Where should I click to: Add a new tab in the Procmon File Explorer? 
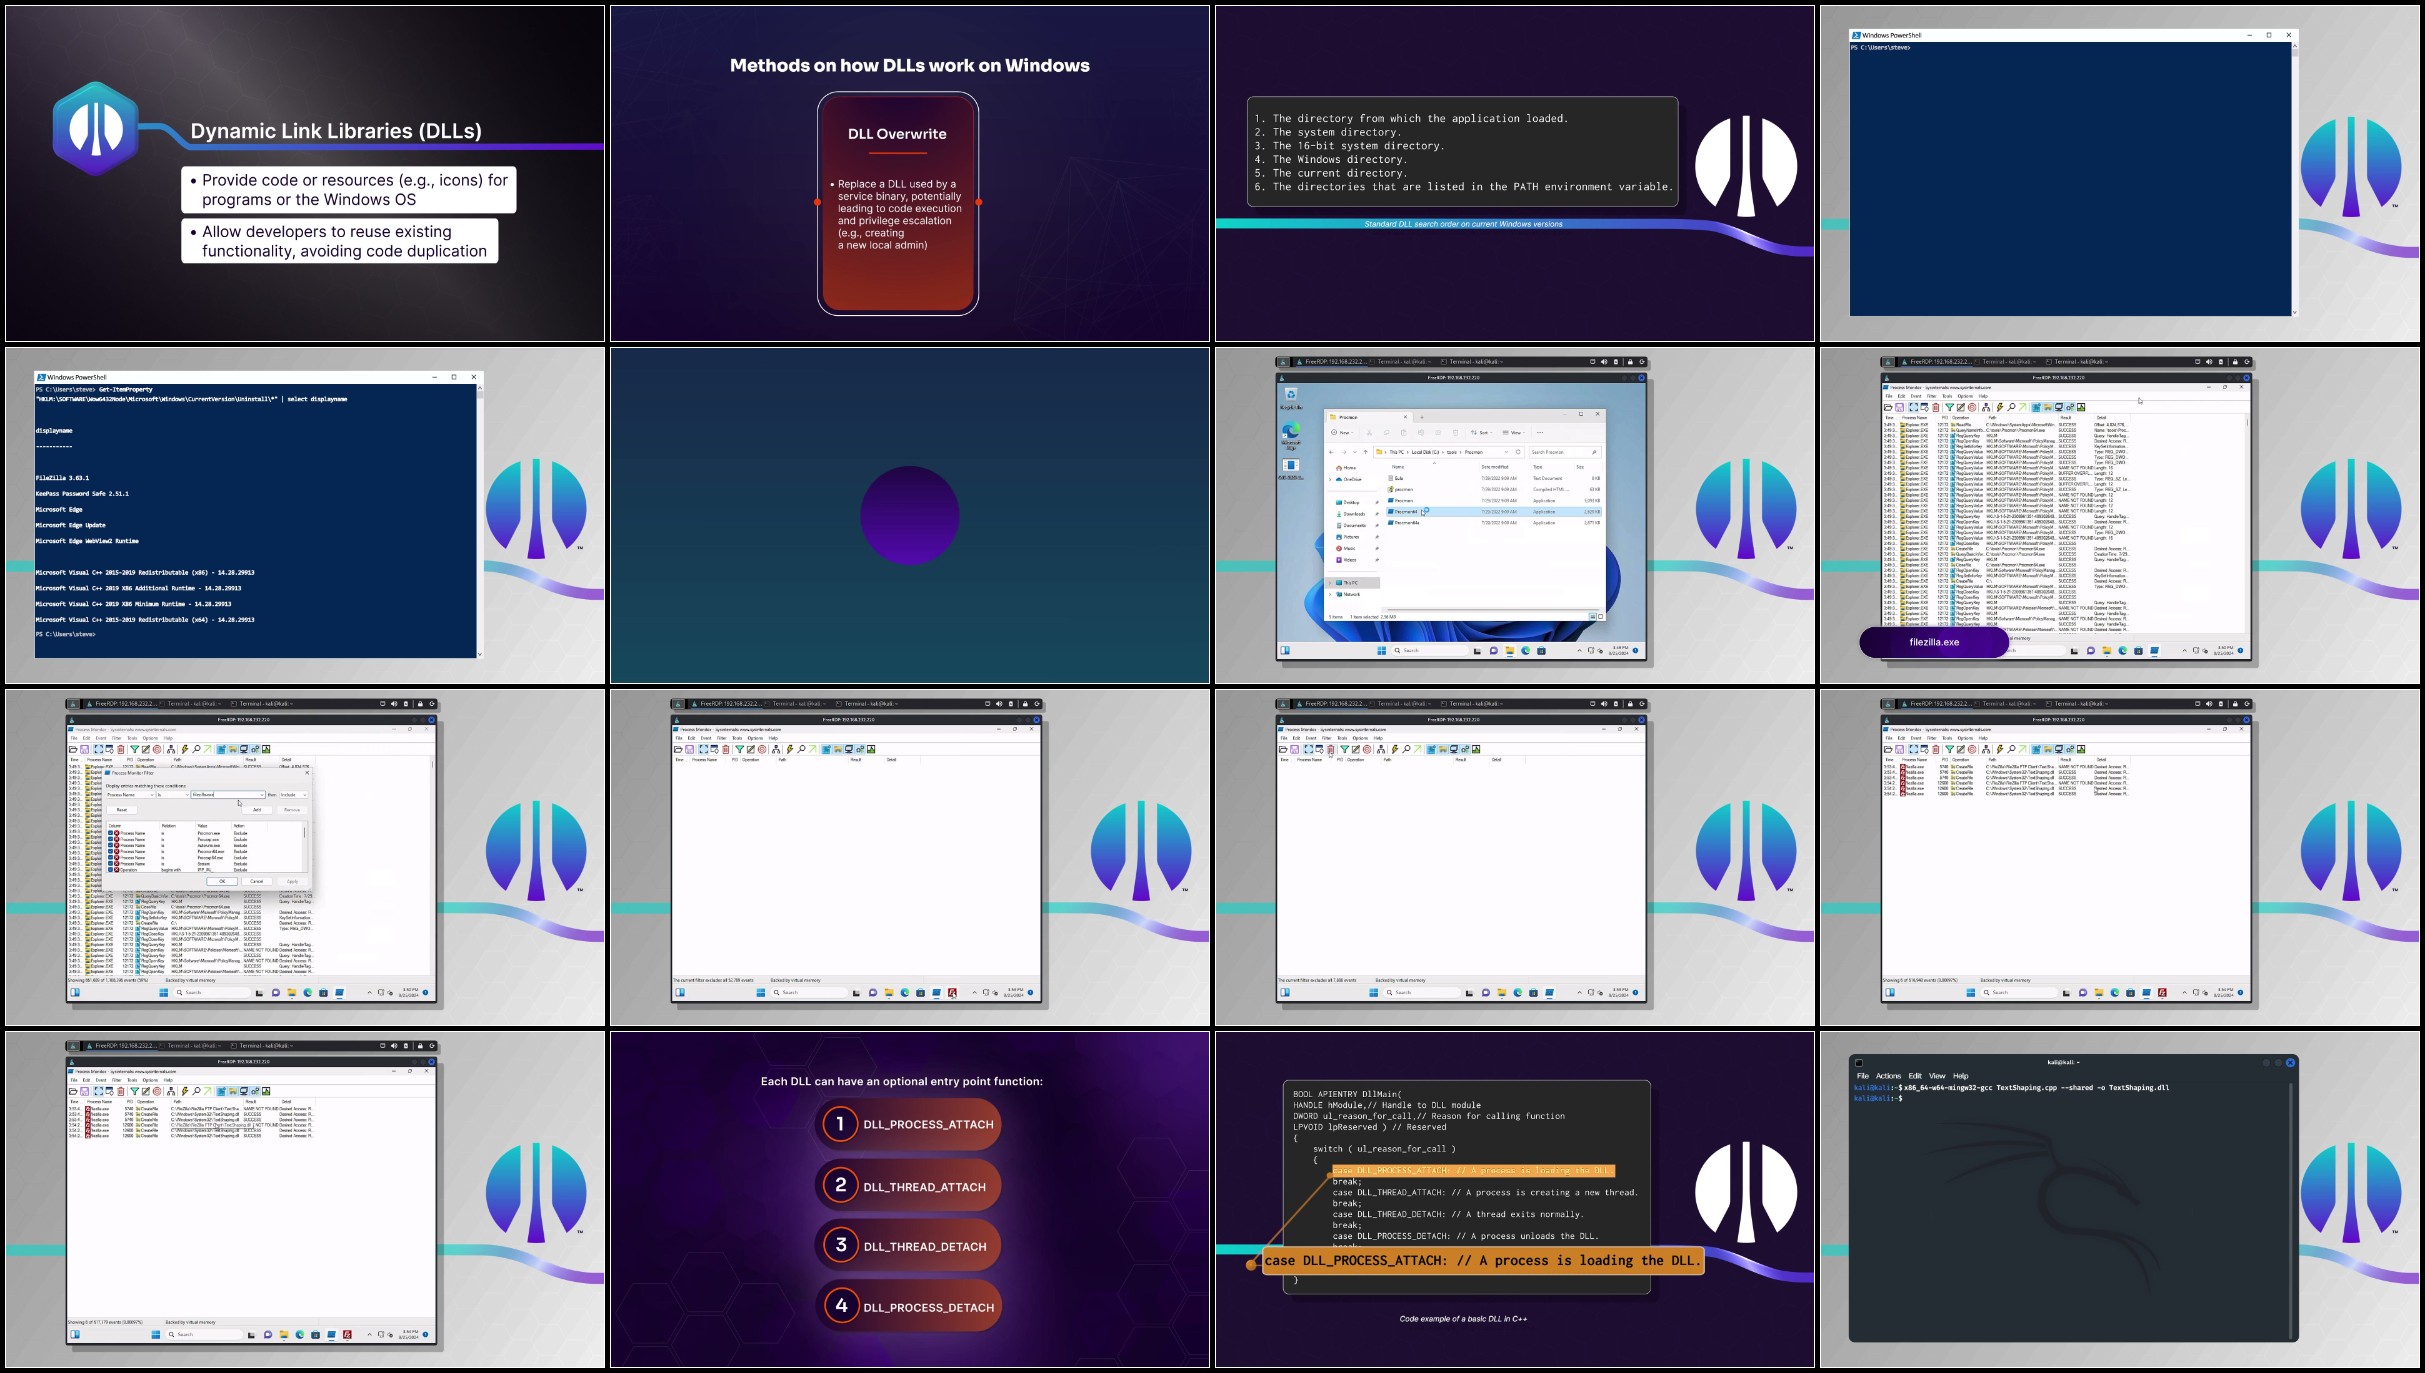click(x=1422, y=417)
